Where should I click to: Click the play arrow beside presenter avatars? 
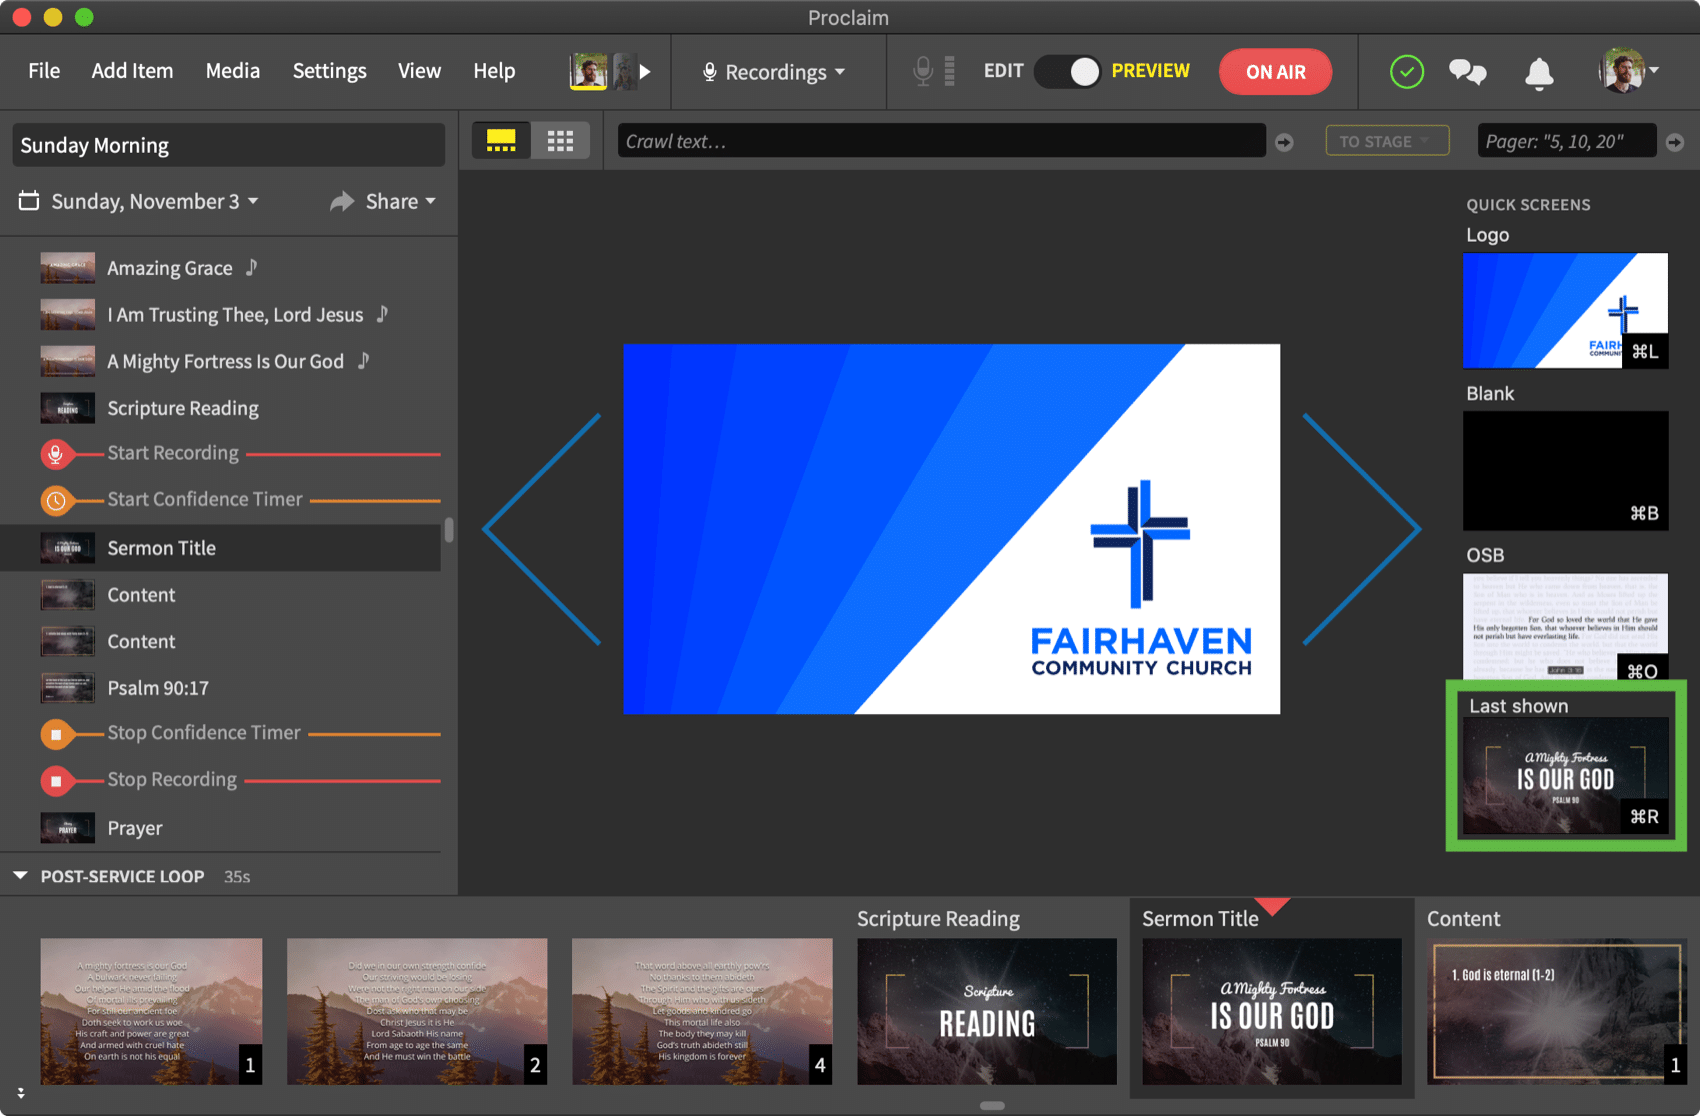pos(645,72)
